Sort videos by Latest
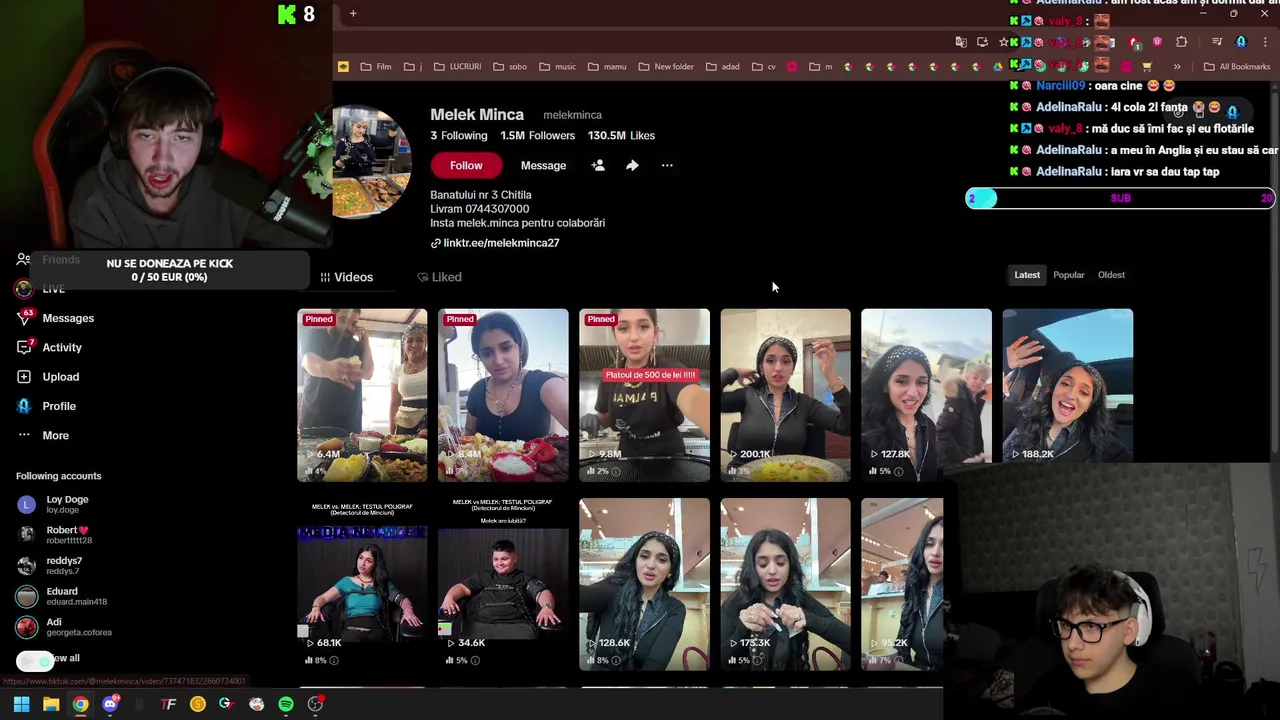This screenshot has width=1280, height=720. coord(1027,275)
